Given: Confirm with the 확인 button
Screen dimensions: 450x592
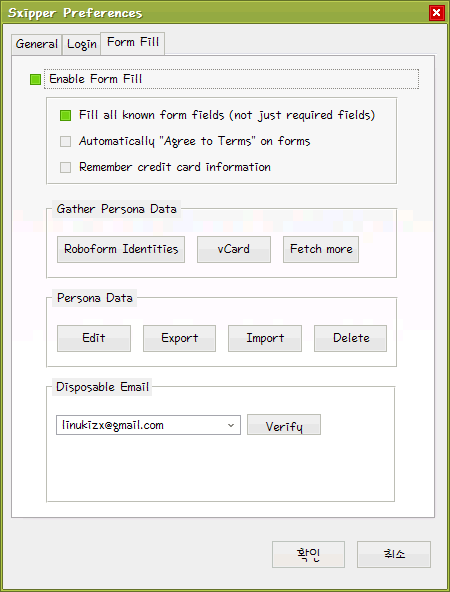Looking at the screenshot, I should (x=308, y=554).
